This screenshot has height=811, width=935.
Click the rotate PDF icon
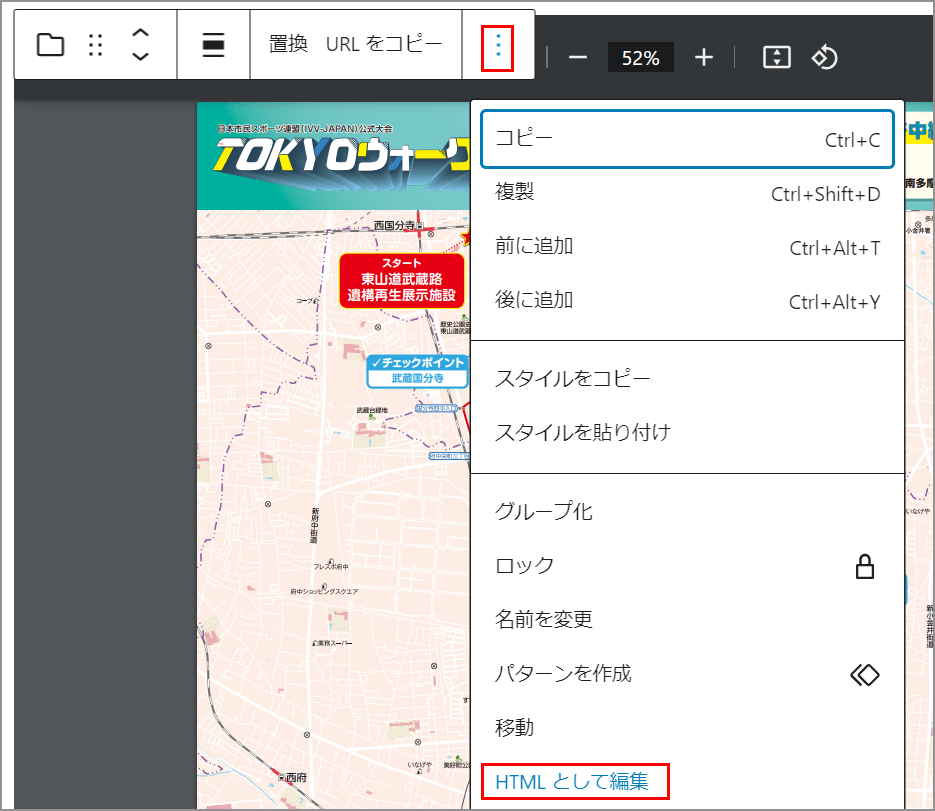pos(823,57)
